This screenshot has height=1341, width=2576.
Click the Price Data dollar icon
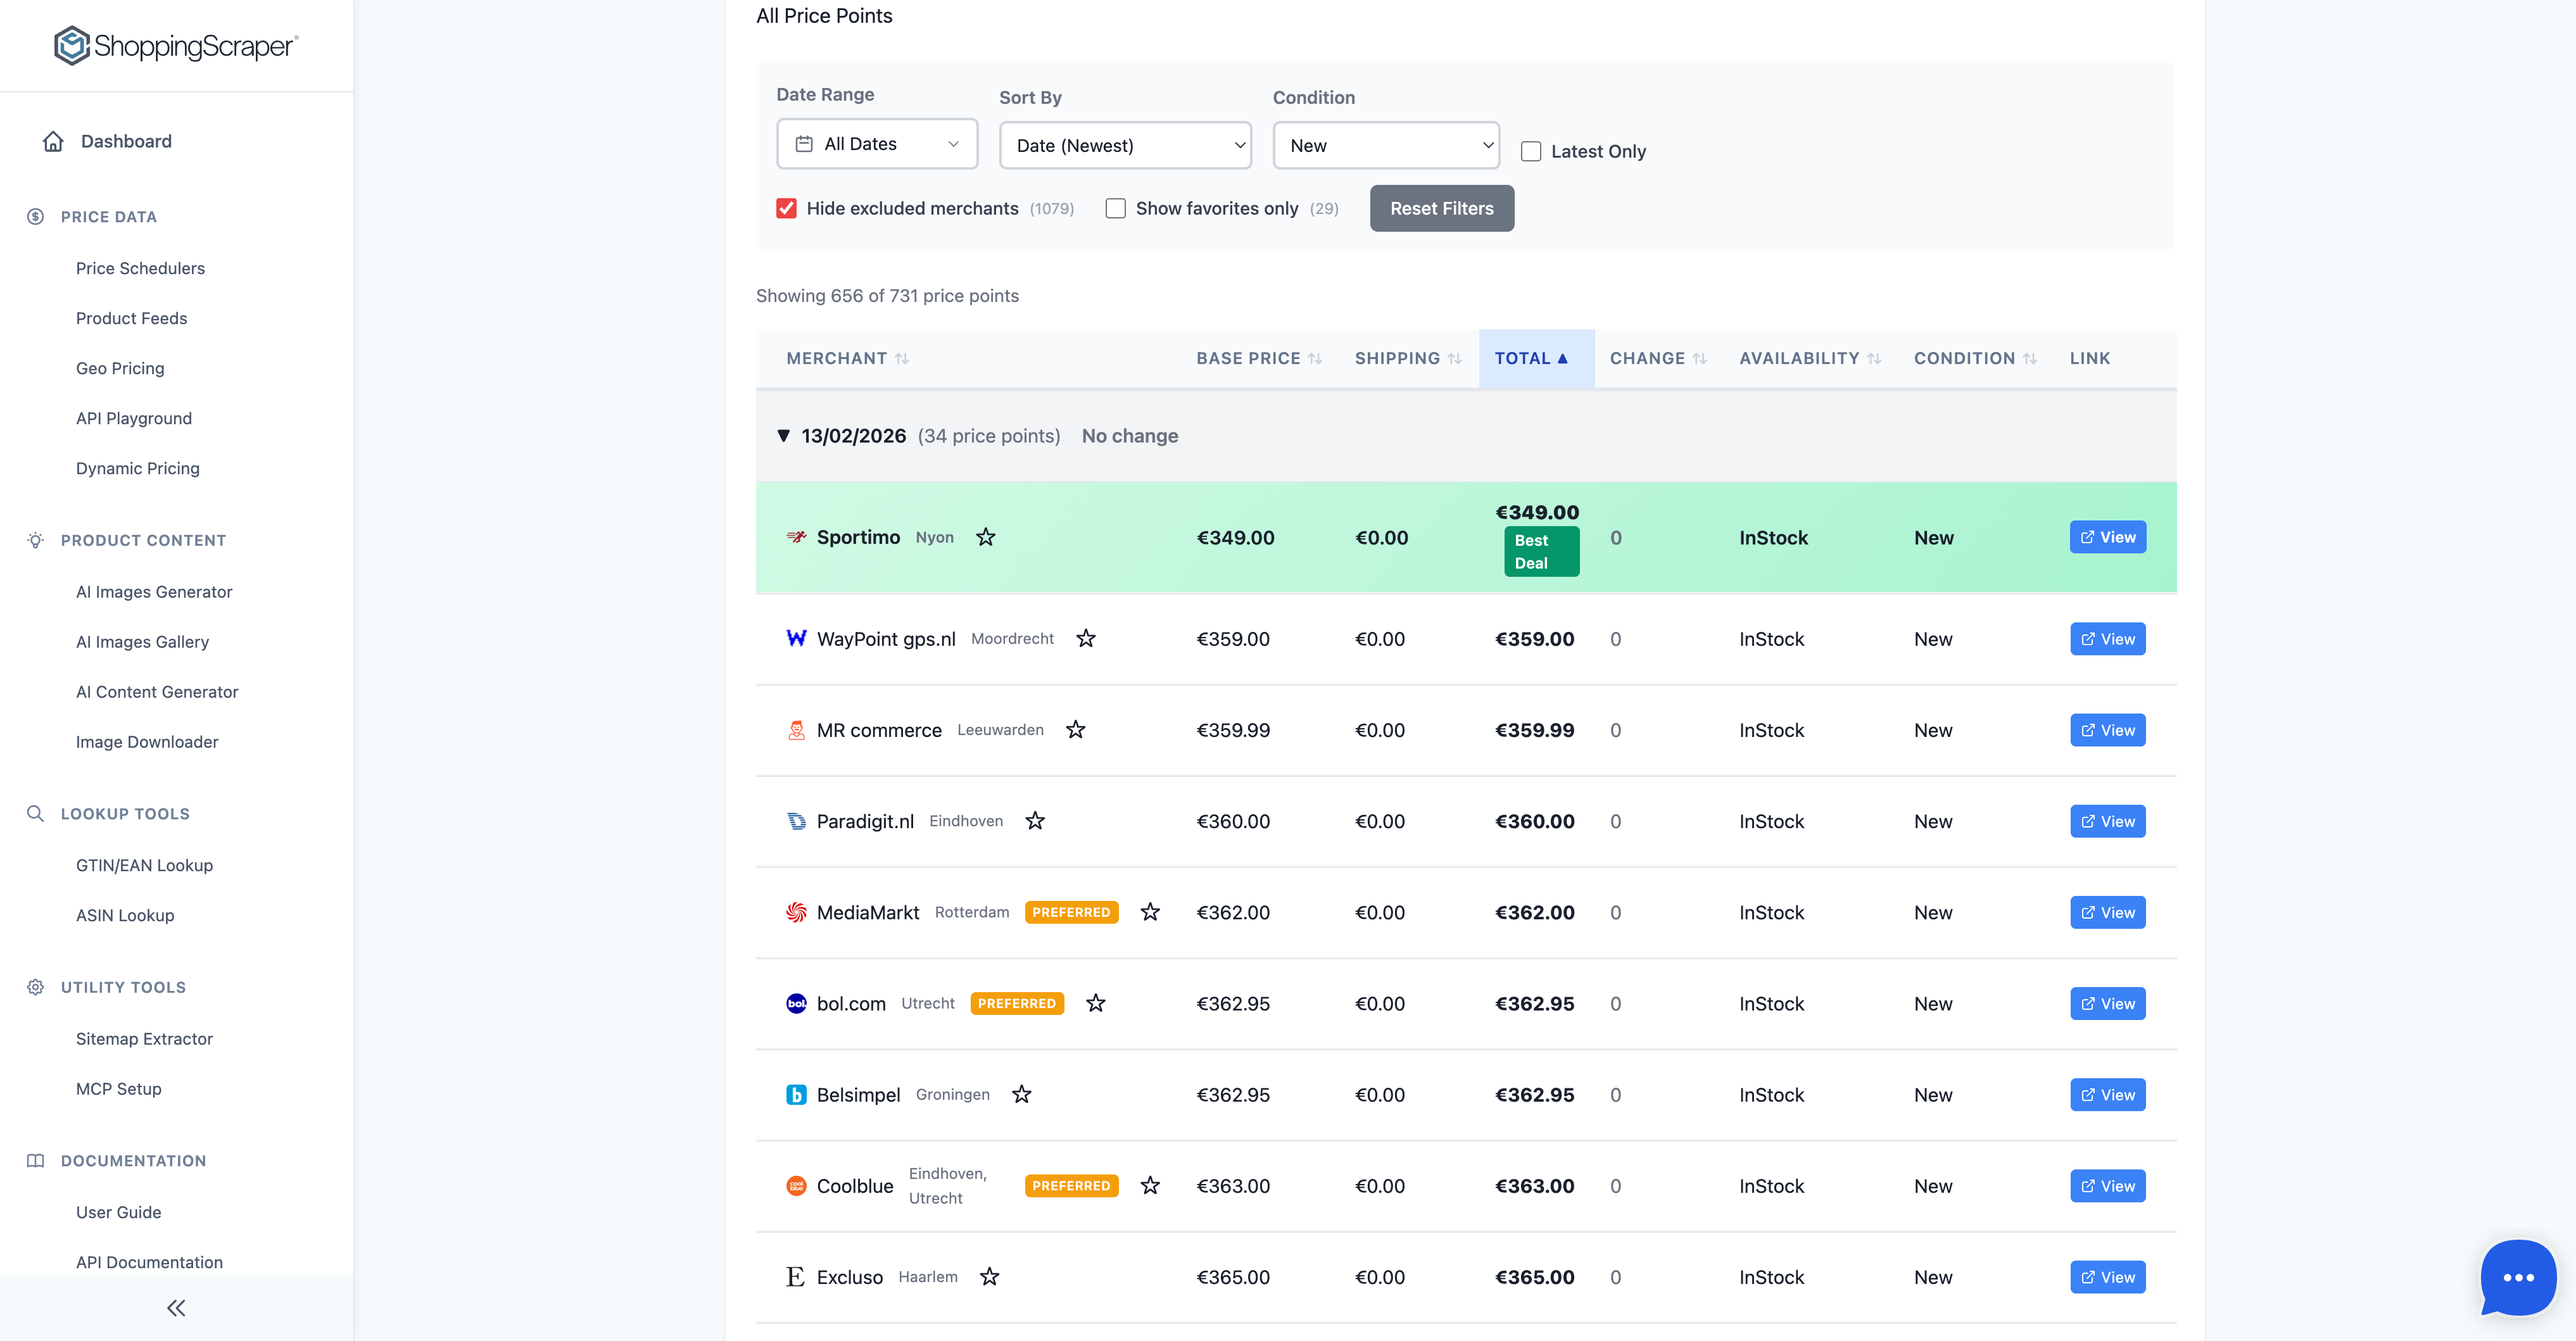(35, 216)
